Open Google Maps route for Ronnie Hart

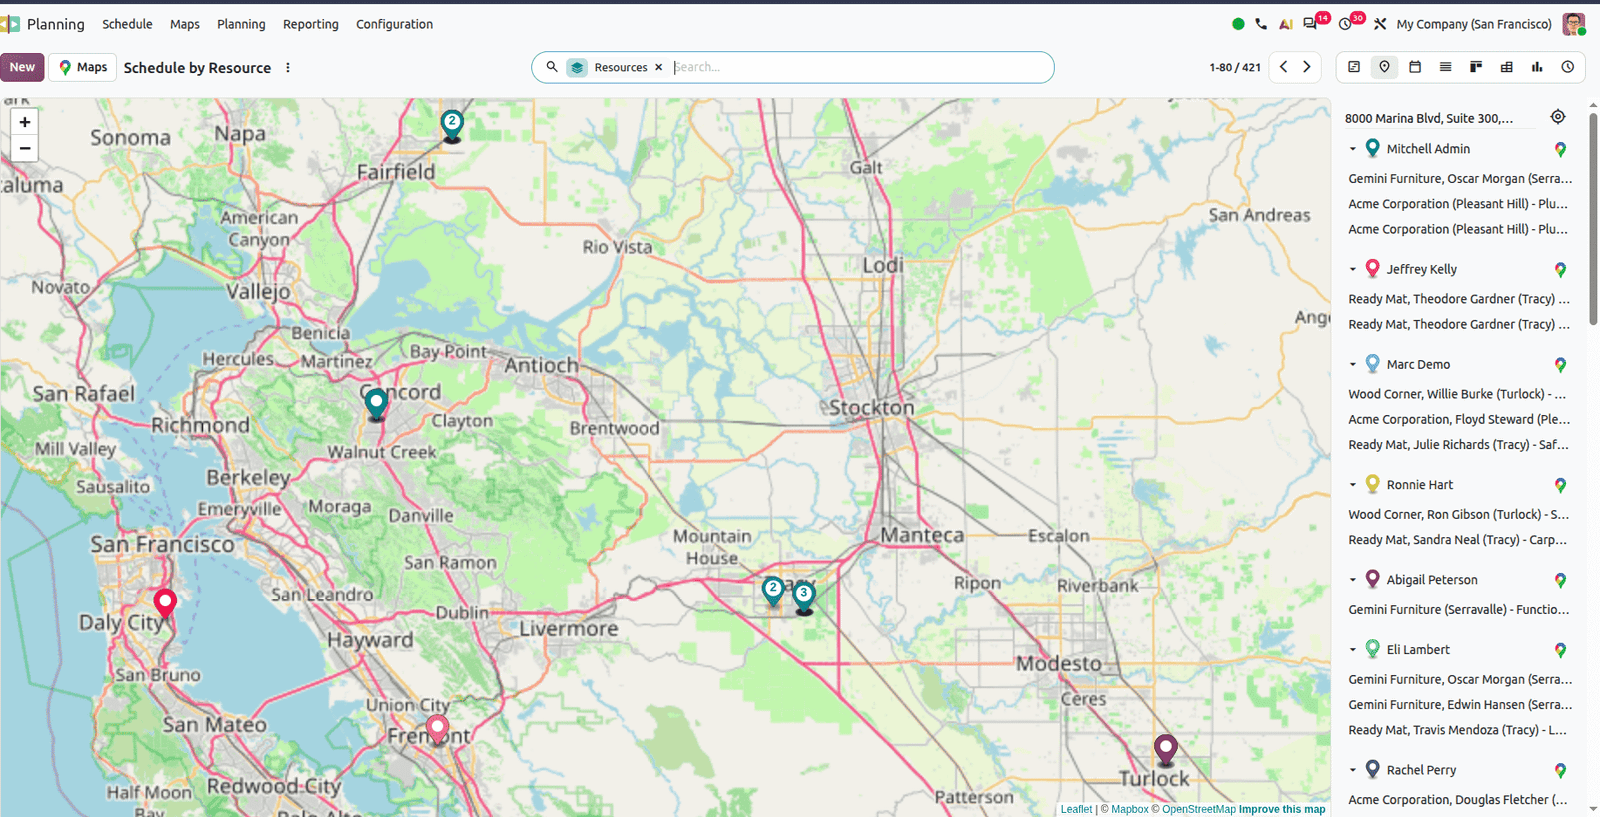[1560, 485]
